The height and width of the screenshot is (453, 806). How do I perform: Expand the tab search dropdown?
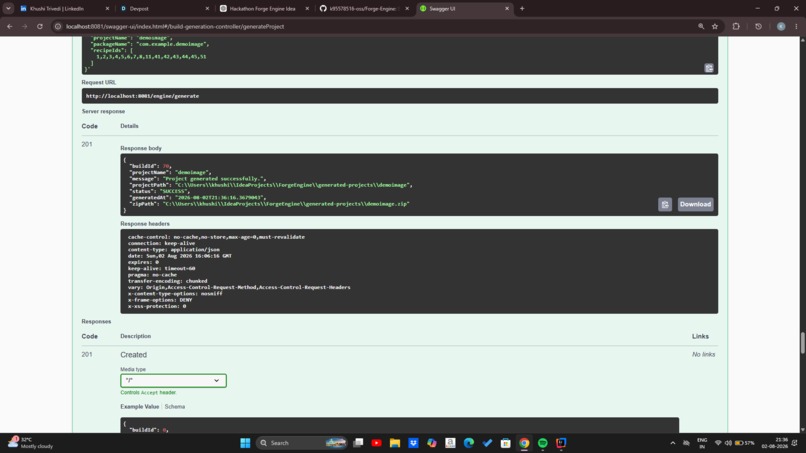pos(8,9)
